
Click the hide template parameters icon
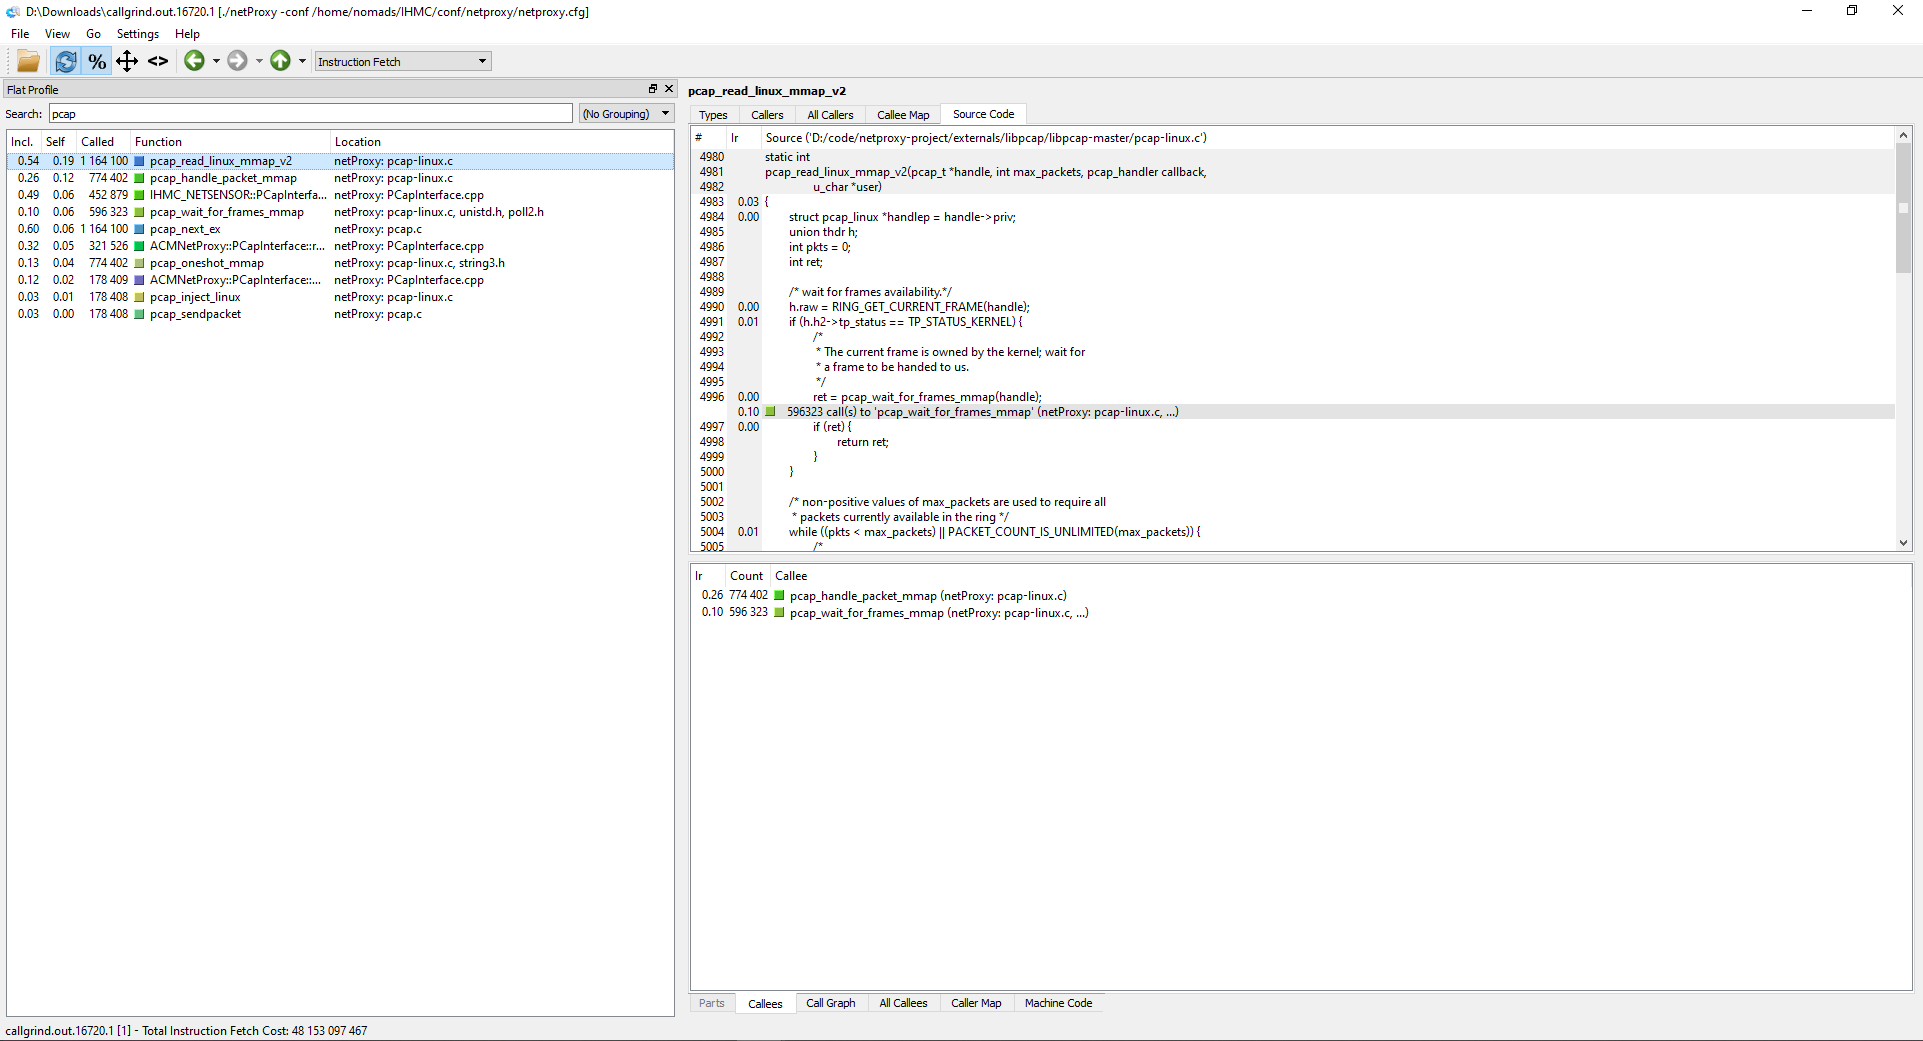click(x=157, y=61)
